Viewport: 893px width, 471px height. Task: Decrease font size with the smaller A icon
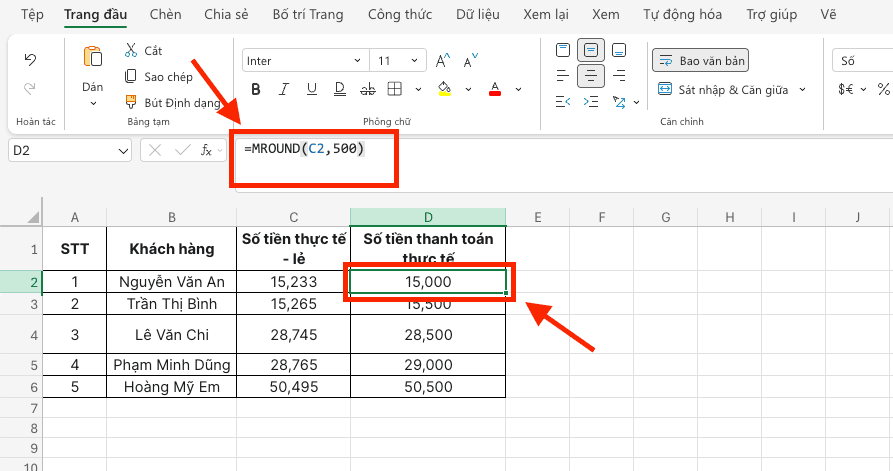pyautogui.click(x=470, y=60)
